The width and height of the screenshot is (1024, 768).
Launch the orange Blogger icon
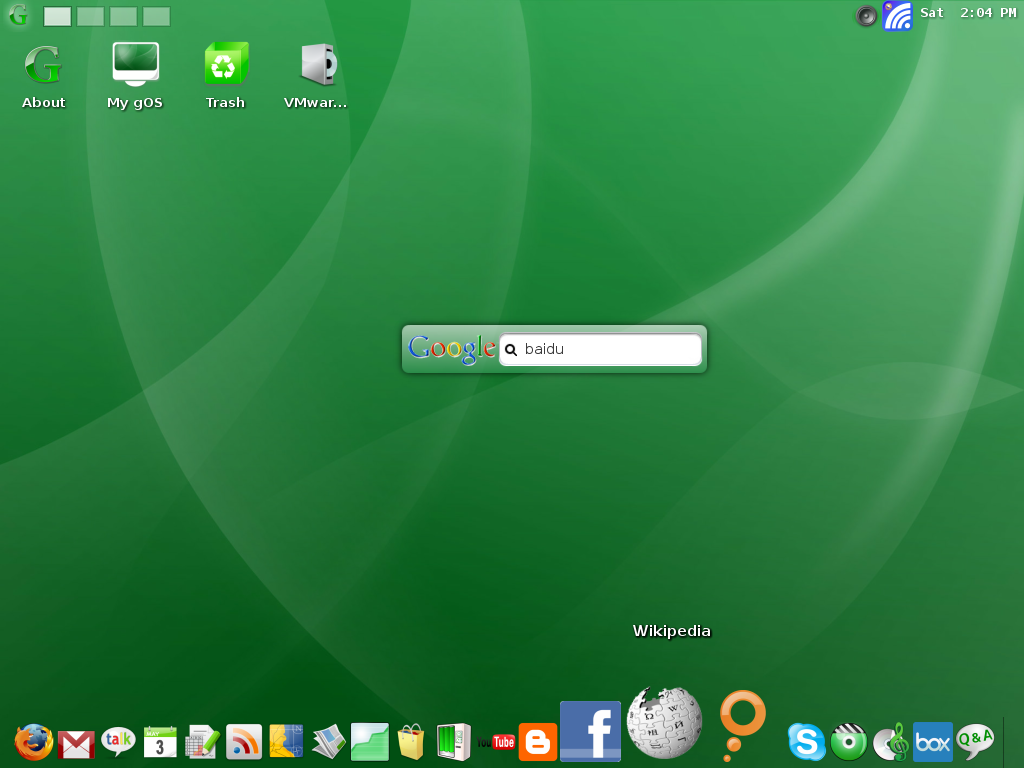[x=538, y=742]
